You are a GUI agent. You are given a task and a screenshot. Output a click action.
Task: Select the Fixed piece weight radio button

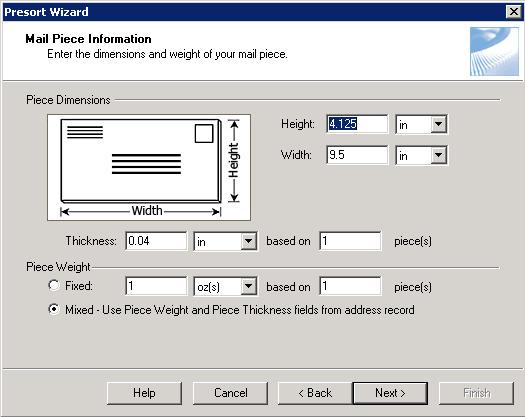click(x=54, y=286)
